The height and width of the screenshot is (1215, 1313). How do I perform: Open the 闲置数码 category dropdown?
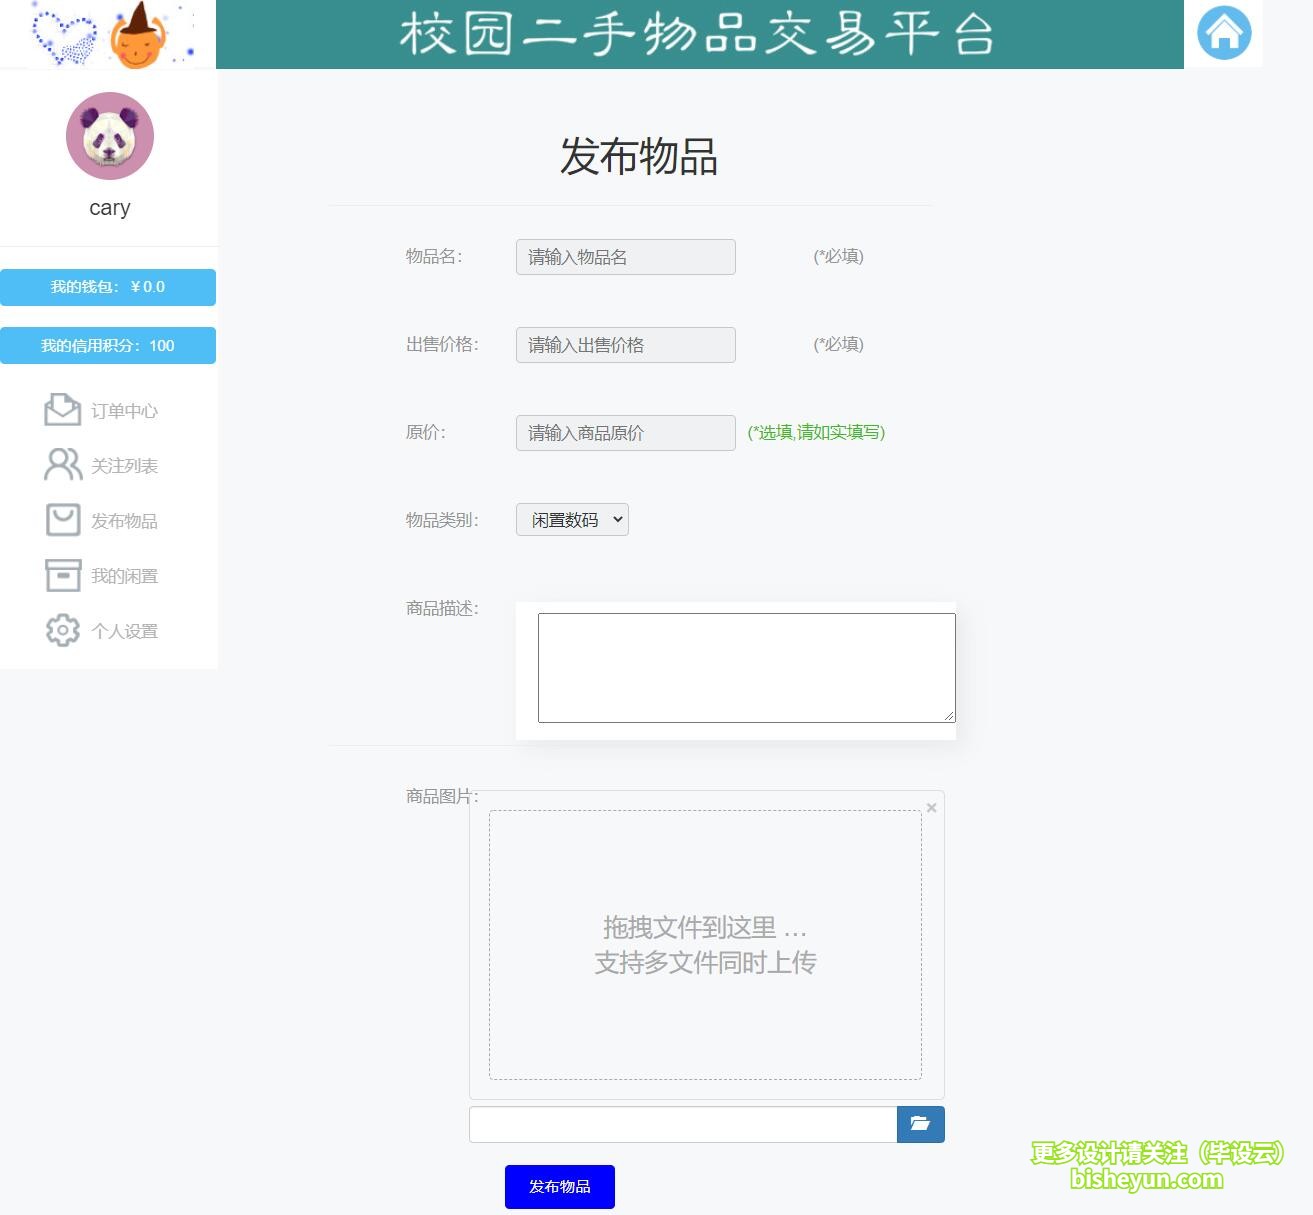click(571, 519)
